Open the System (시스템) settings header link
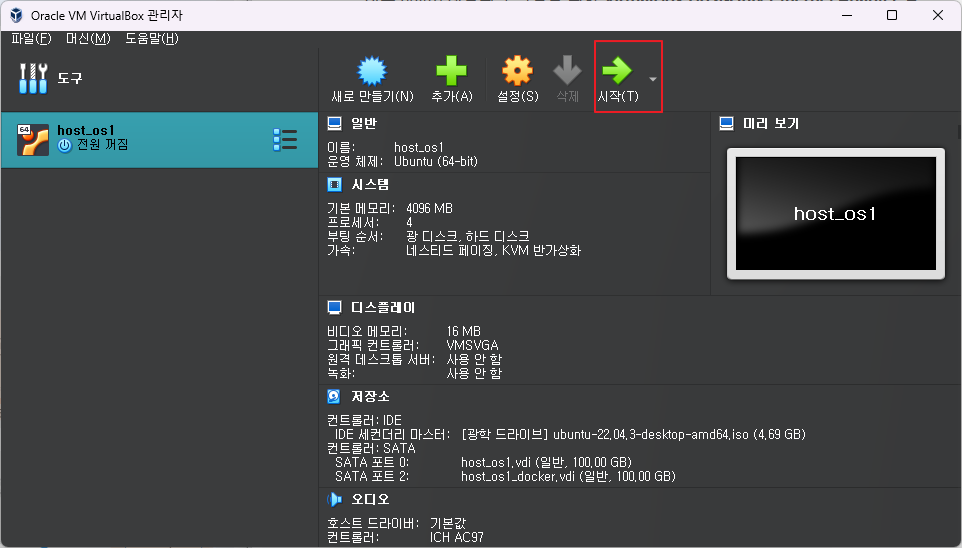962x548 pixels. [x=370, y=184]
